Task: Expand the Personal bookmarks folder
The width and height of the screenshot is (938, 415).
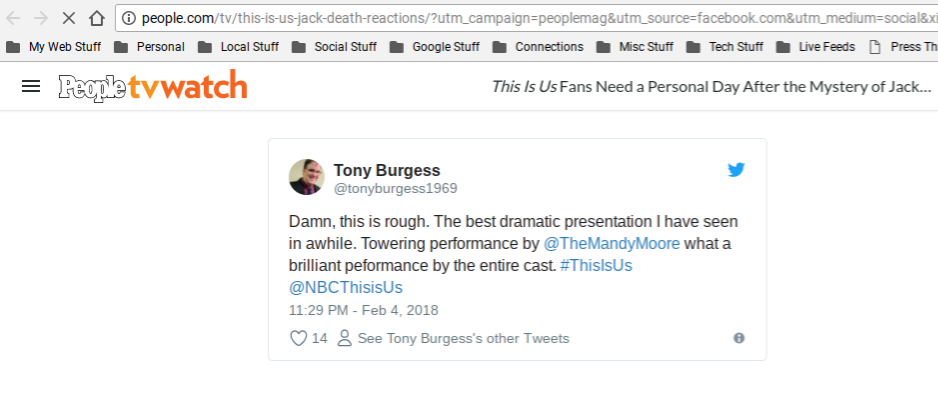Action: coord(149,47)
